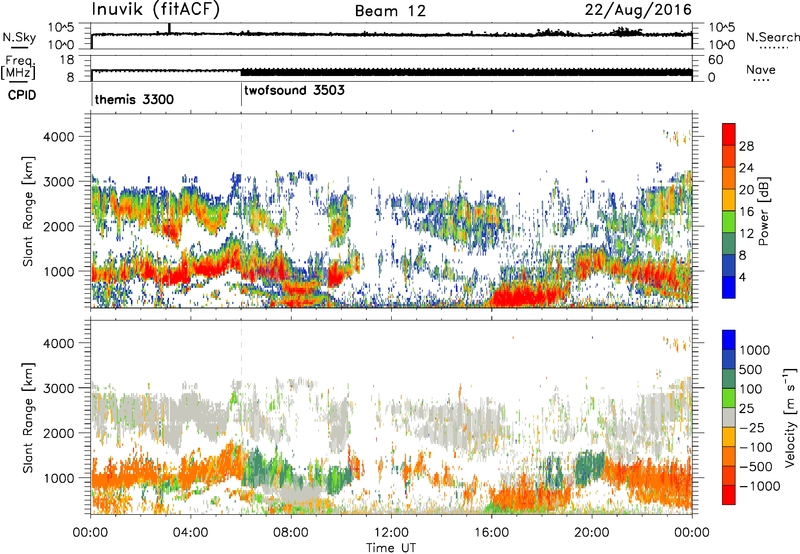
Task: Click the light green 12-16 dB power band
Action: point(729,221)
